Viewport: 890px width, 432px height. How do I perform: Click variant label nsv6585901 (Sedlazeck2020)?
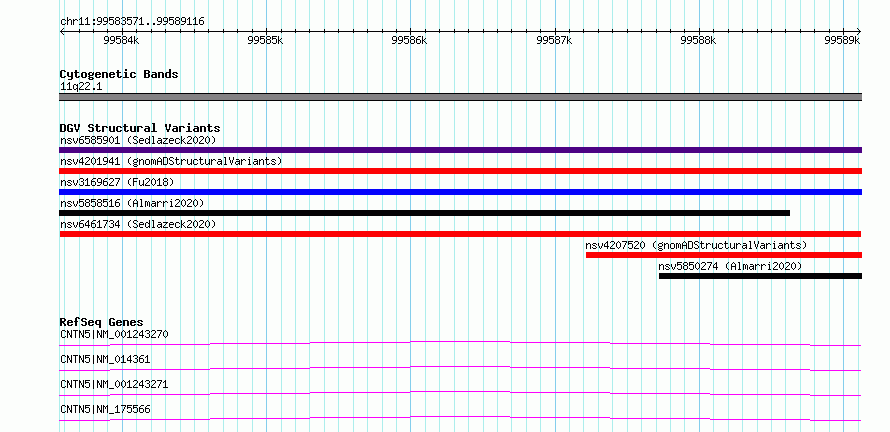click(x=138, y=140)
